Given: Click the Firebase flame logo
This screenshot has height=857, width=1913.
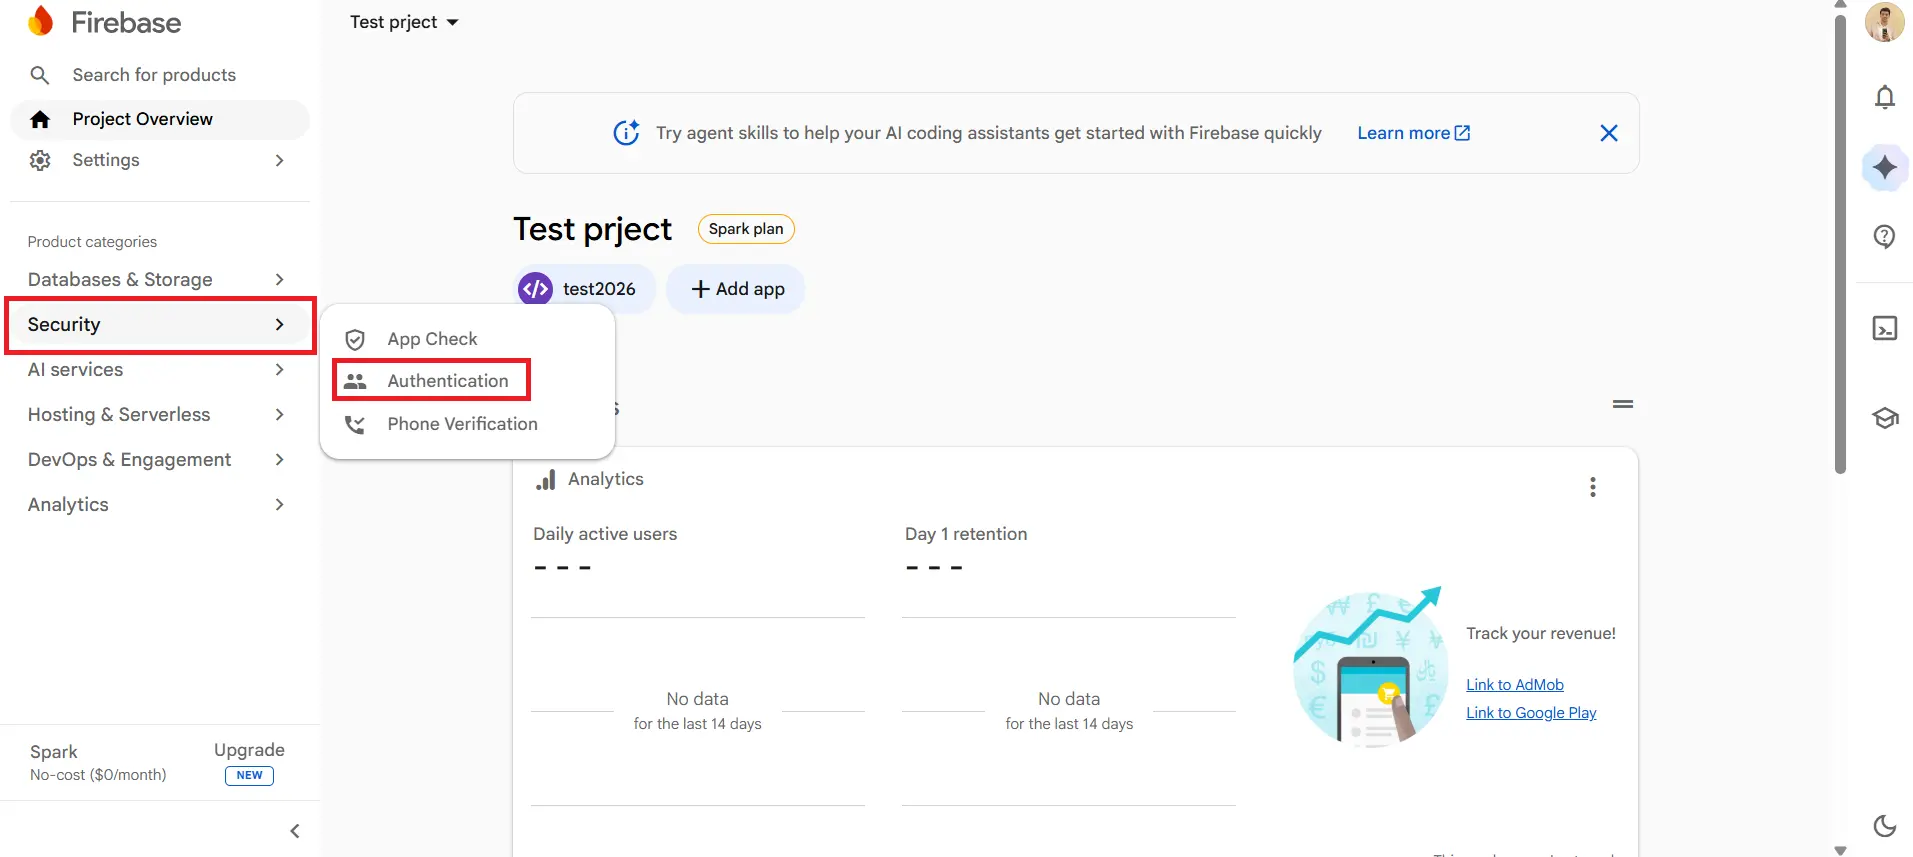Looking at the screenshot, I should (x=40, y=21).
